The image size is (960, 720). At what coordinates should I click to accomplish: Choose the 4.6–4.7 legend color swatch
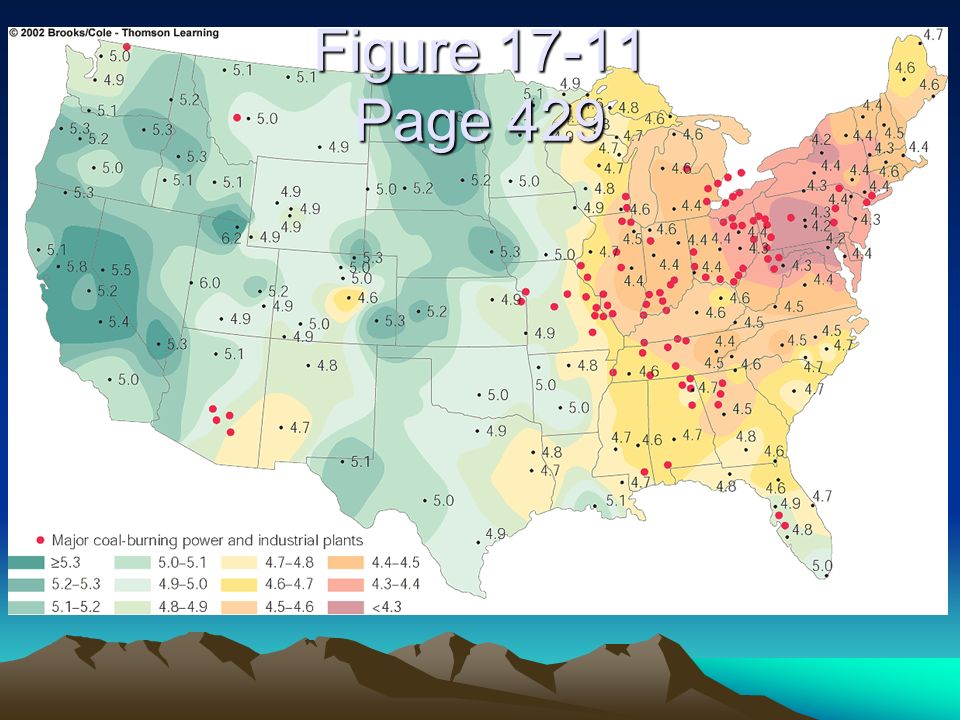[x=239, y=585]
